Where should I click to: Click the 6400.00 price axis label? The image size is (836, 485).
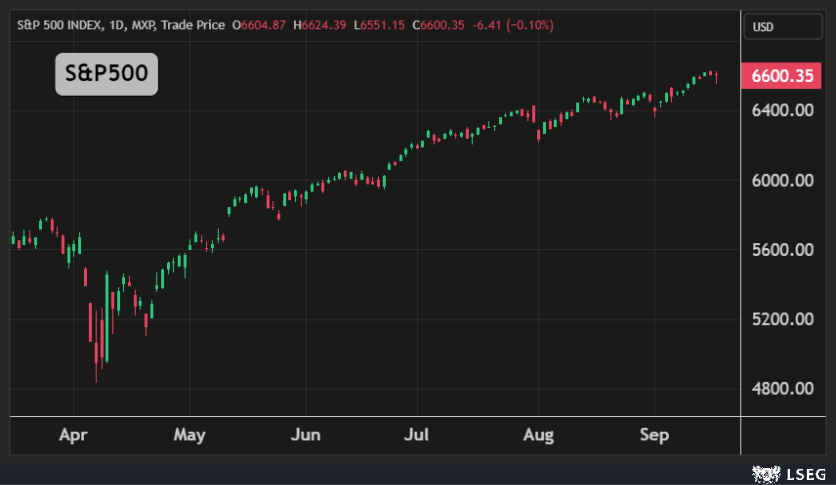[x=782, y=110]
